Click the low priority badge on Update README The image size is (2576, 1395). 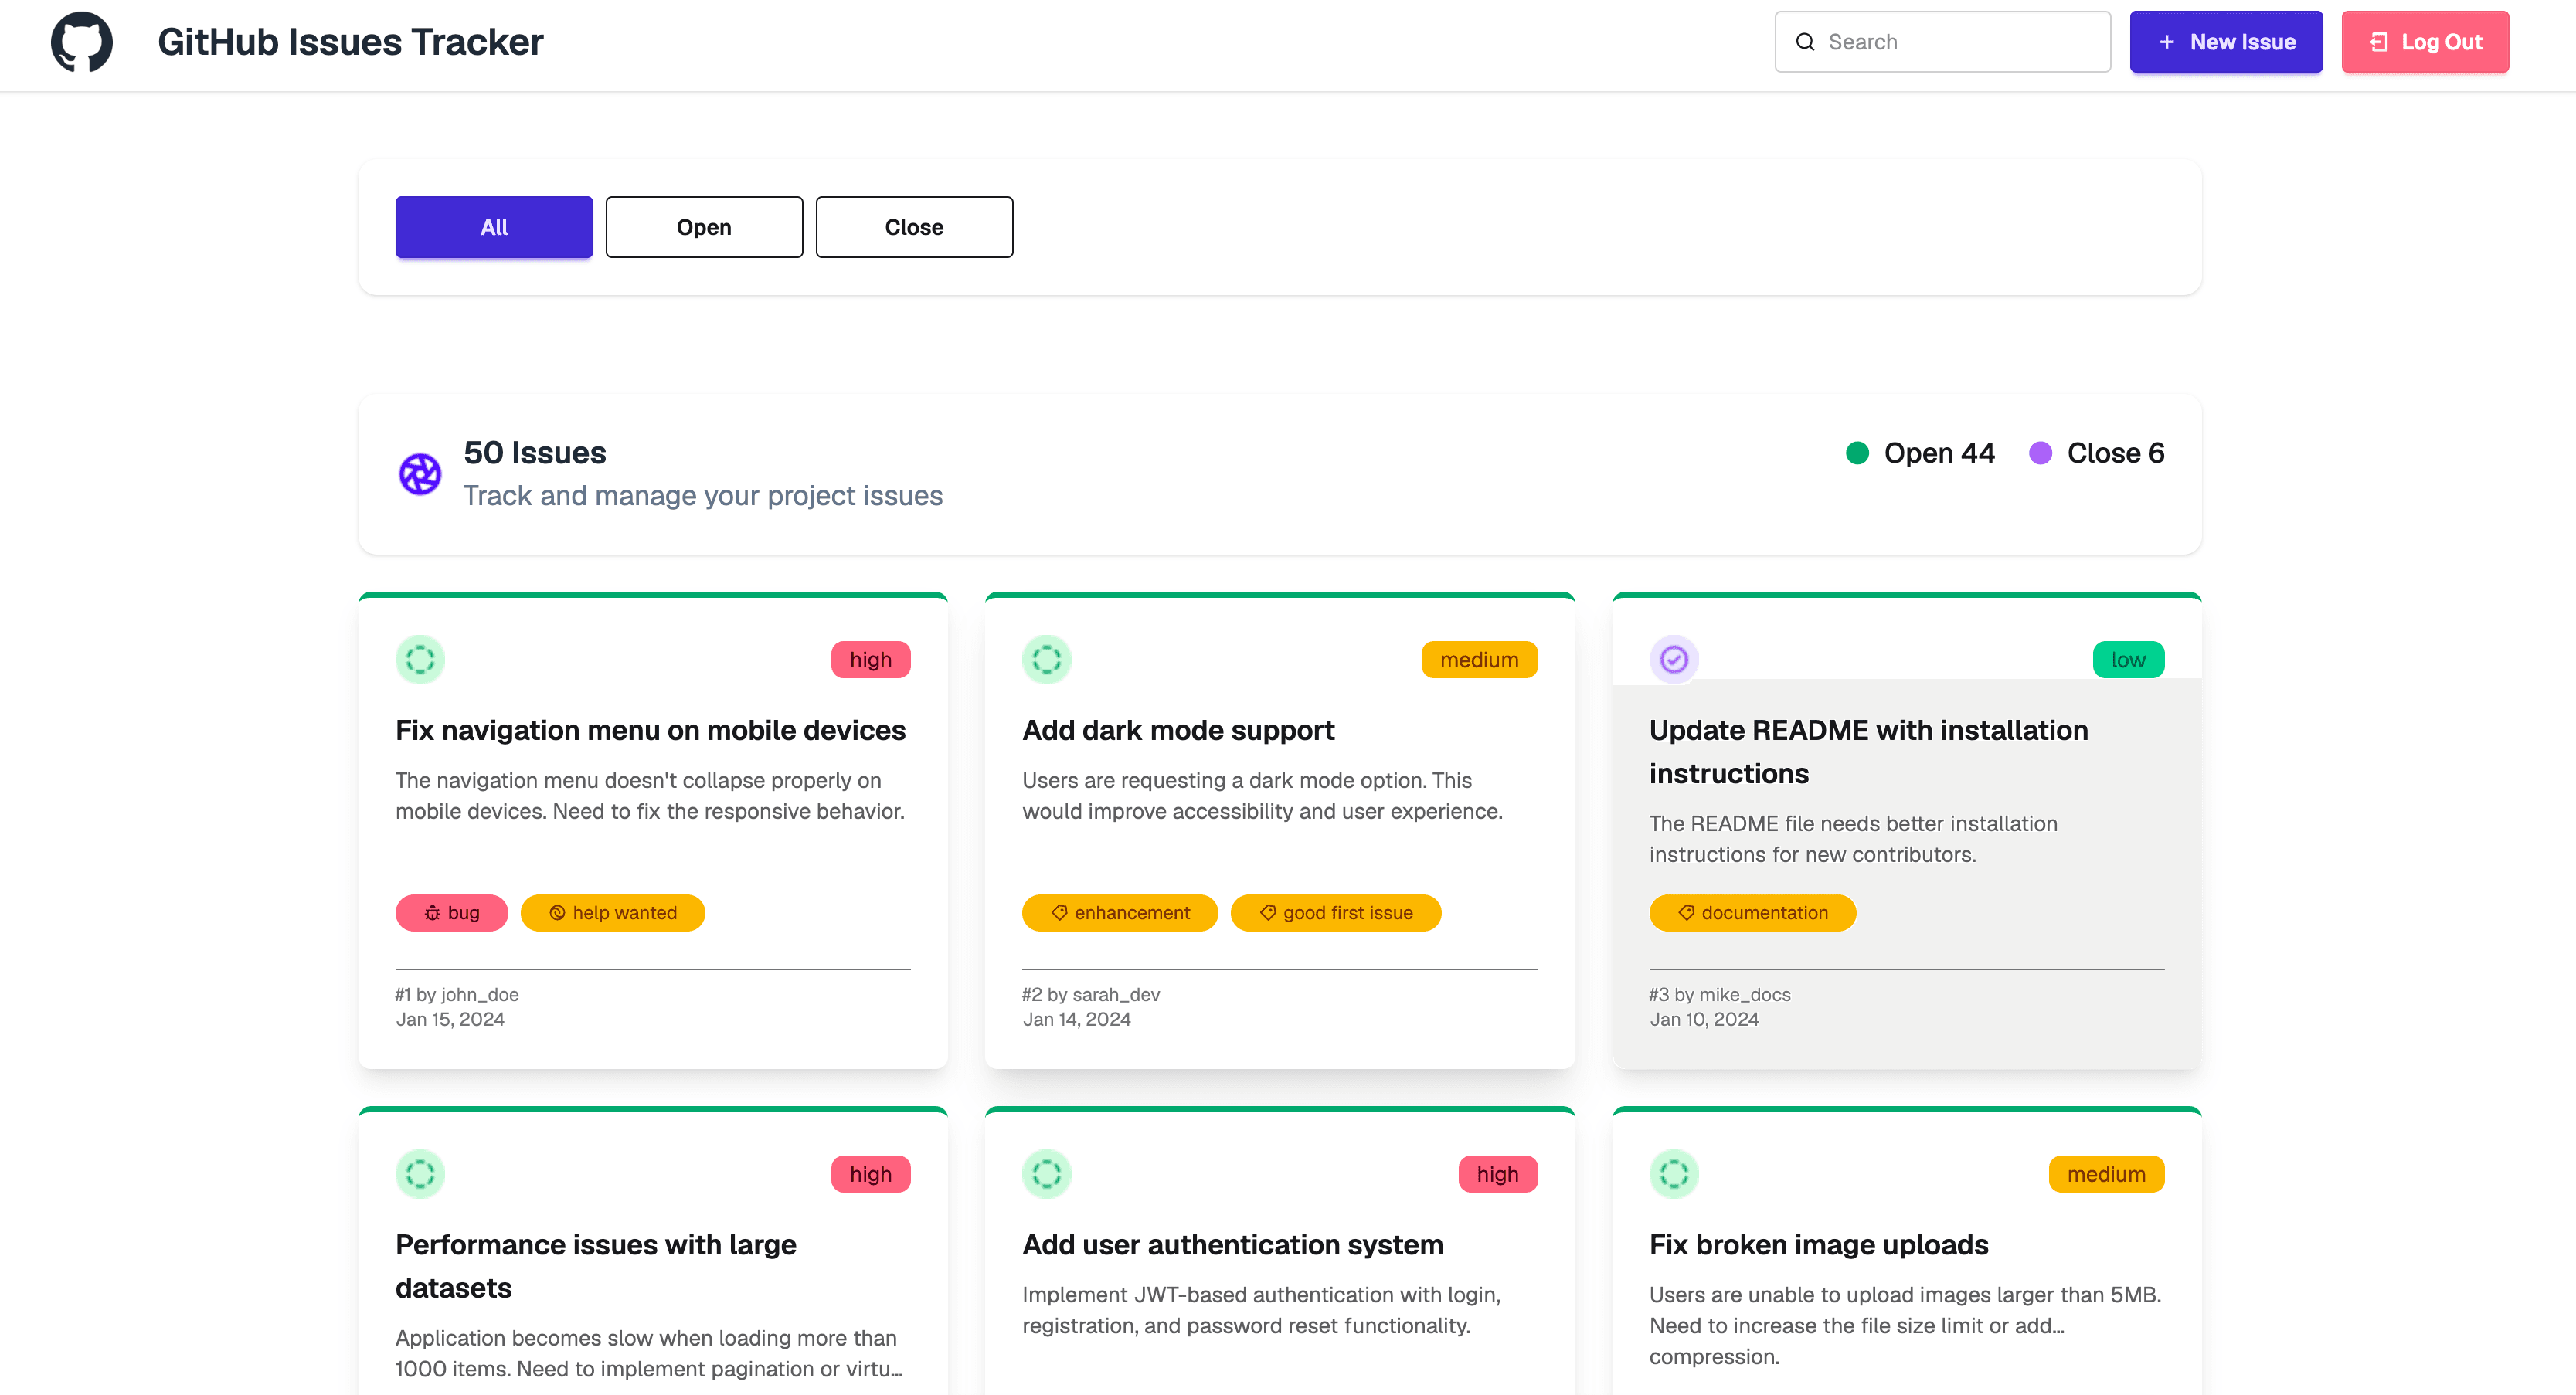coord(2128,660)
